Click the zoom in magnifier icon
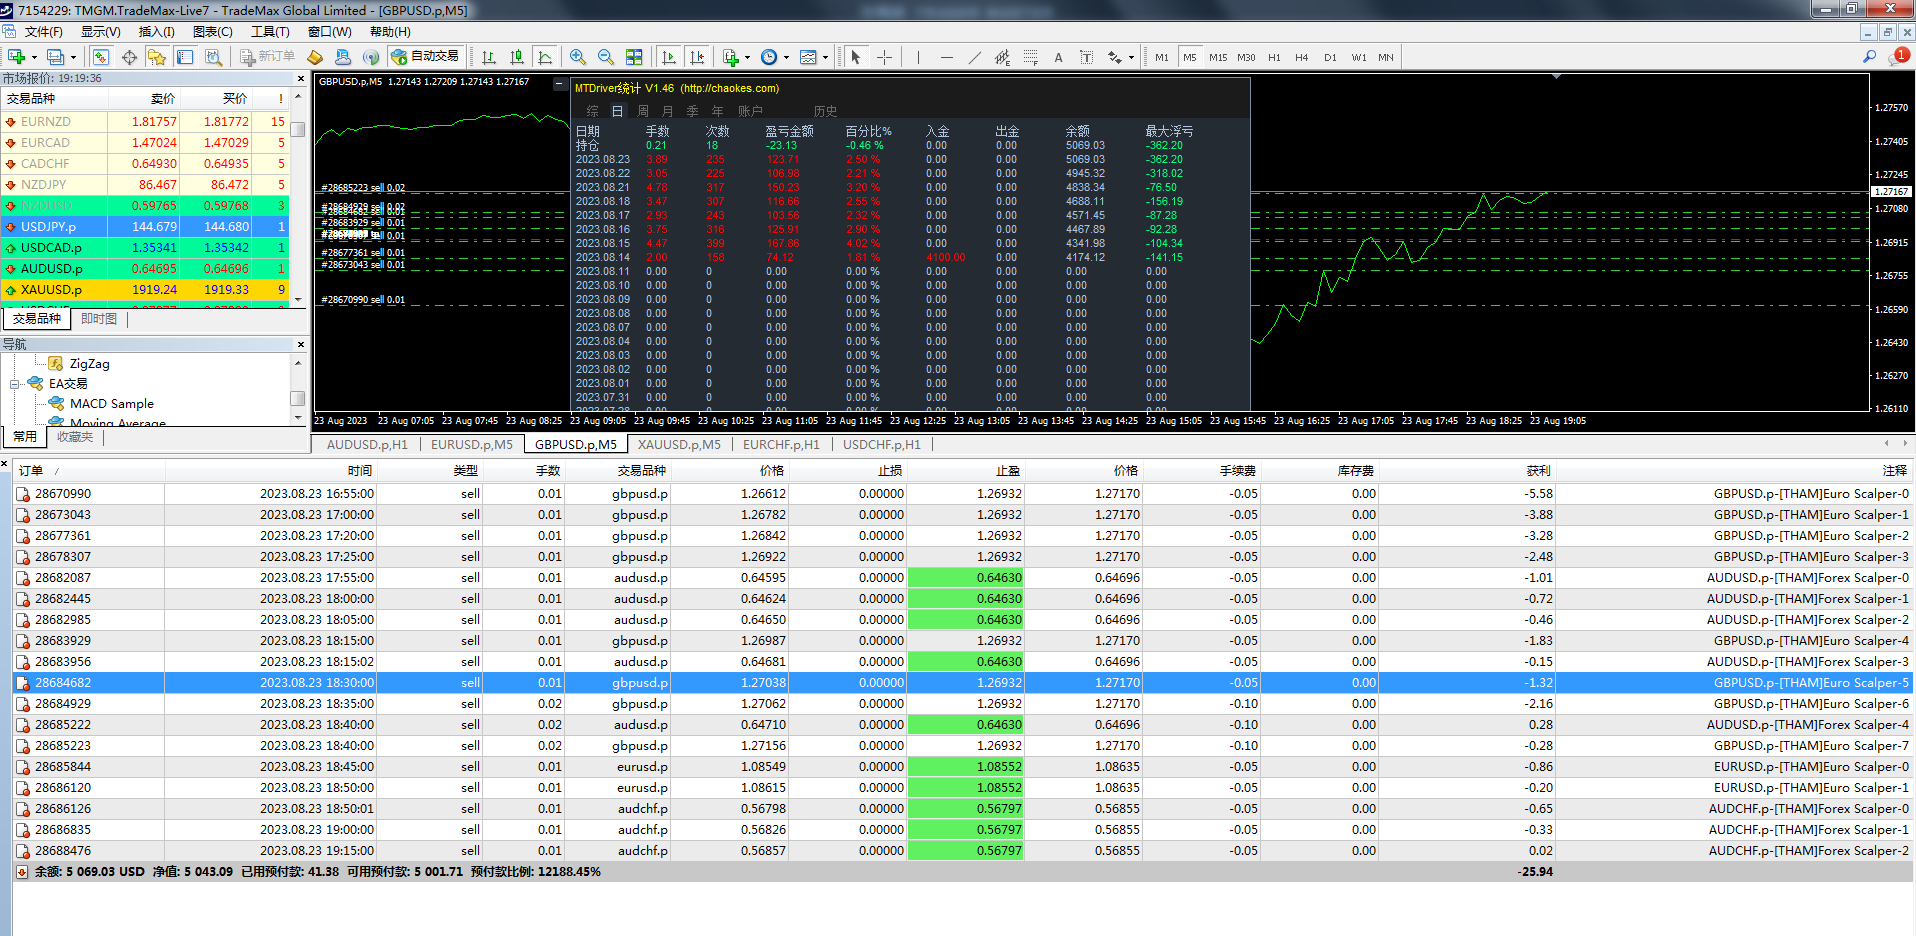This screenshot has height=936, width=1916. [577, 57]
